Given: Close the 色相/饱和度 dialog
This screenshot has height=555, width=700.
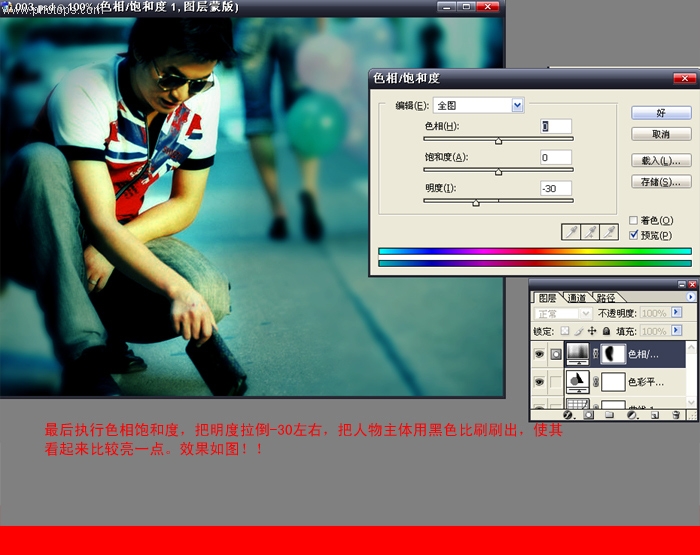Looking at the screenshot, I should click(x=684, y=79).
